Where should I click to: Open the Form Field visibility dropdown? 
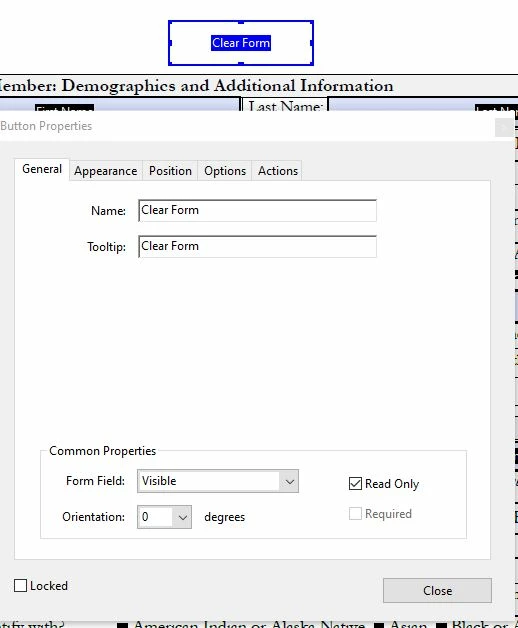point(218,481)
